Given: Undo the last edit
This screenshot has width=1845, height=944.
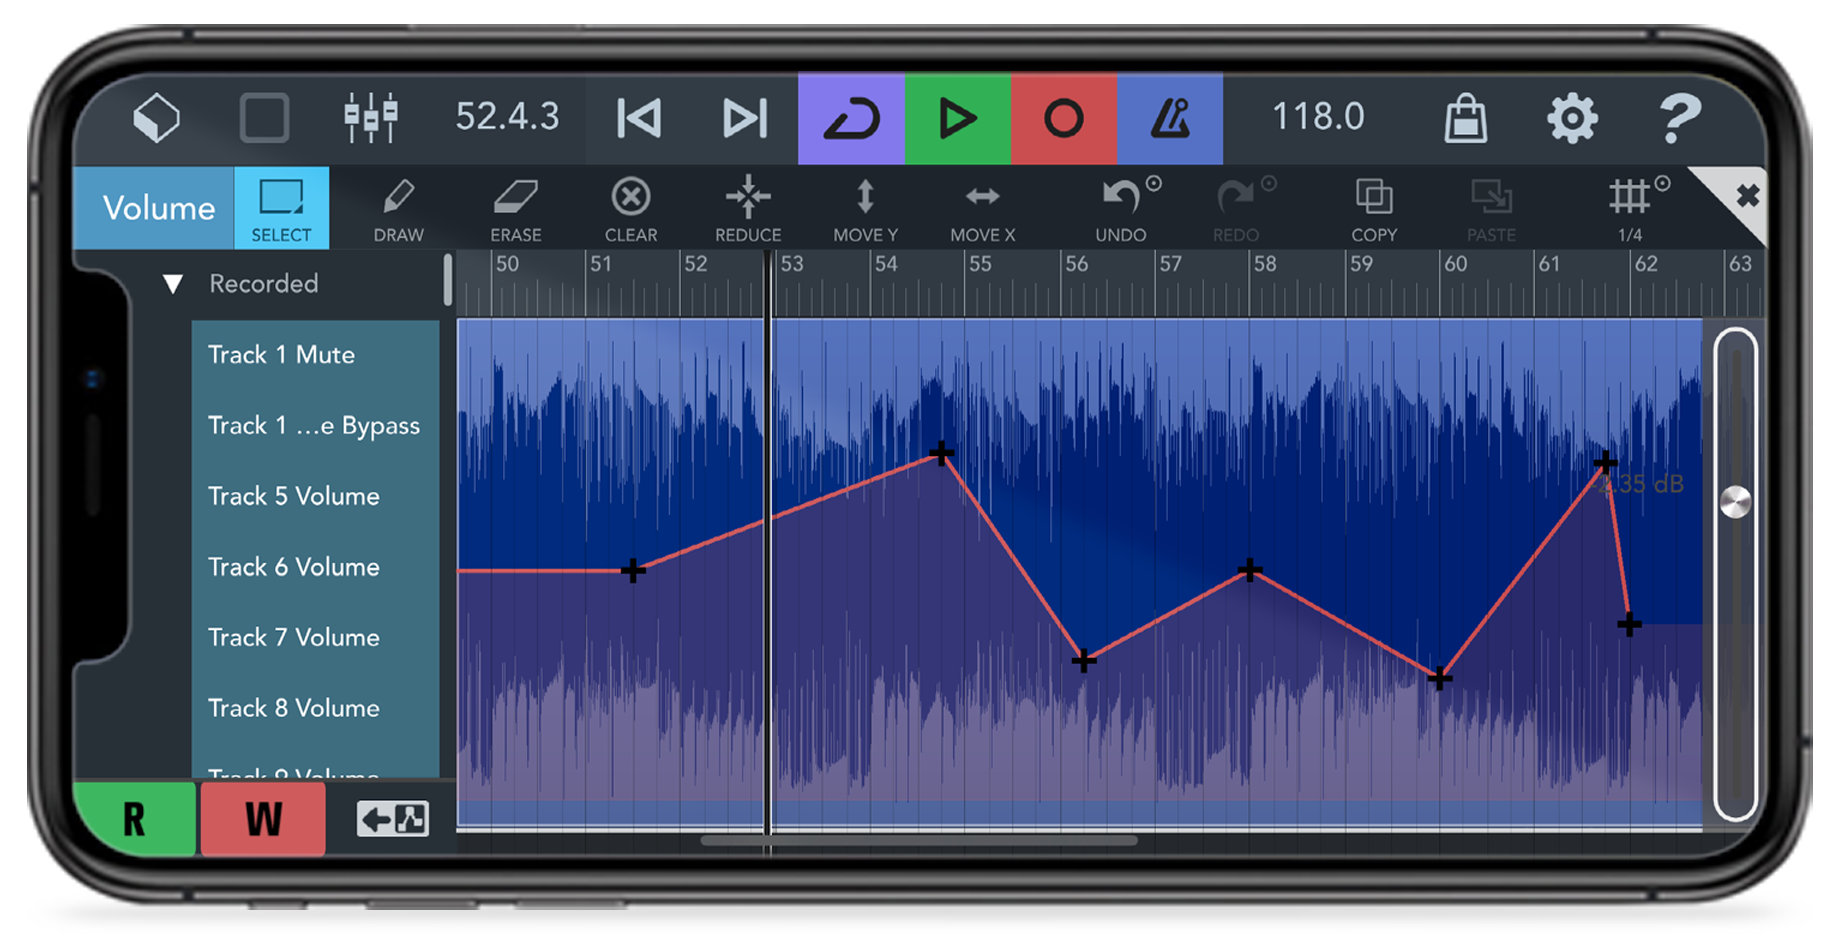Looking at the screenshot, I should coord(1121,210).
